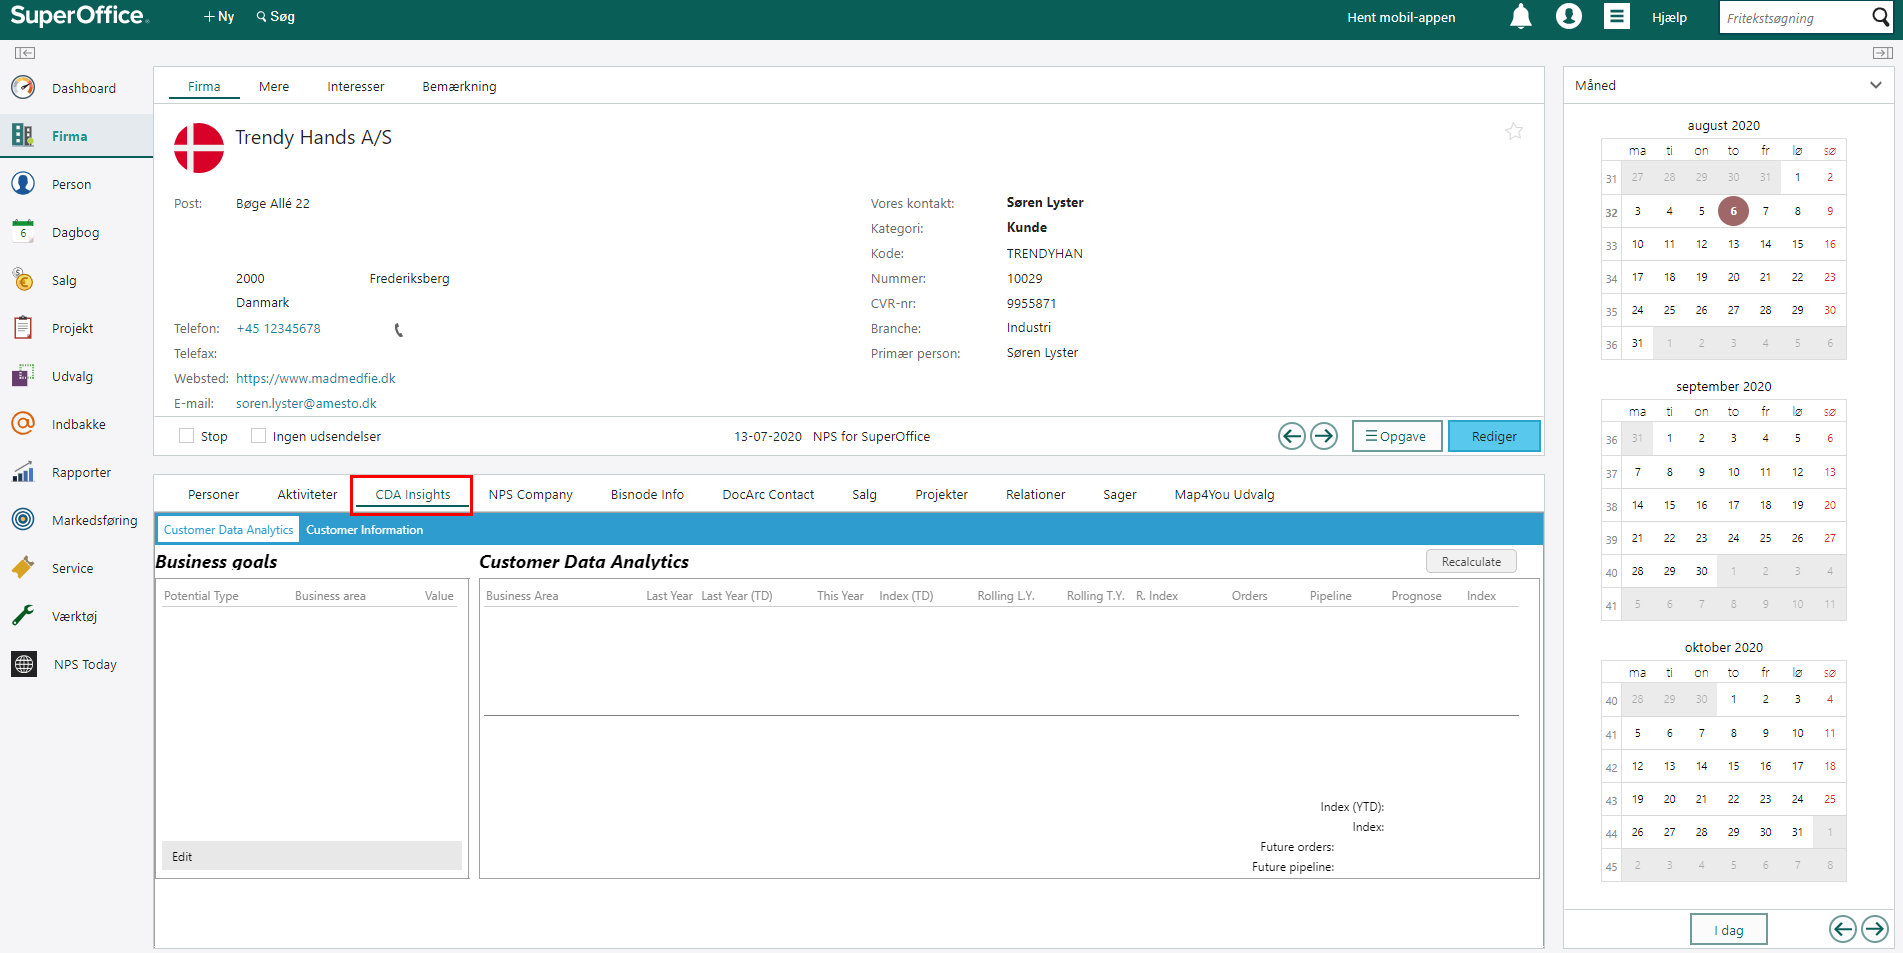Open notifications bell icon

point(1520,17)
